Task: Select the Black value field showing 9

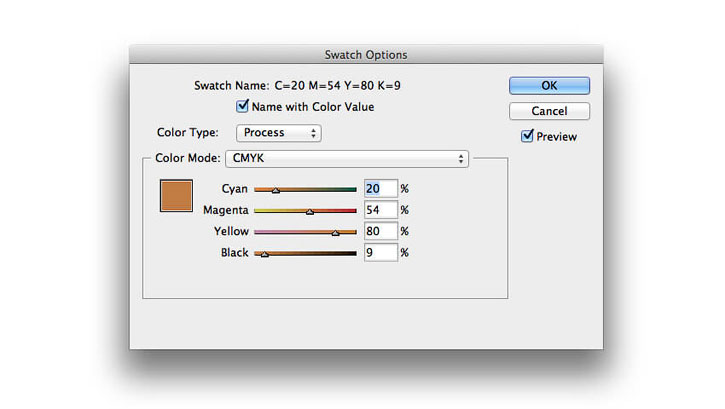Action: point(381,252)
